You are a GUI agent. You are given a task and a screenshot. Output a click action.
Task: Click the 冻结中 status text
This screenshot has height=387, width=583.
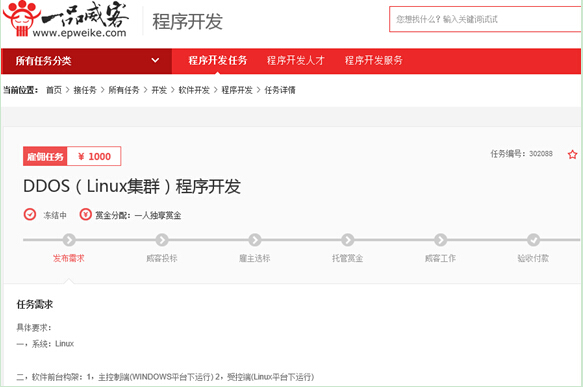[55, 215]
